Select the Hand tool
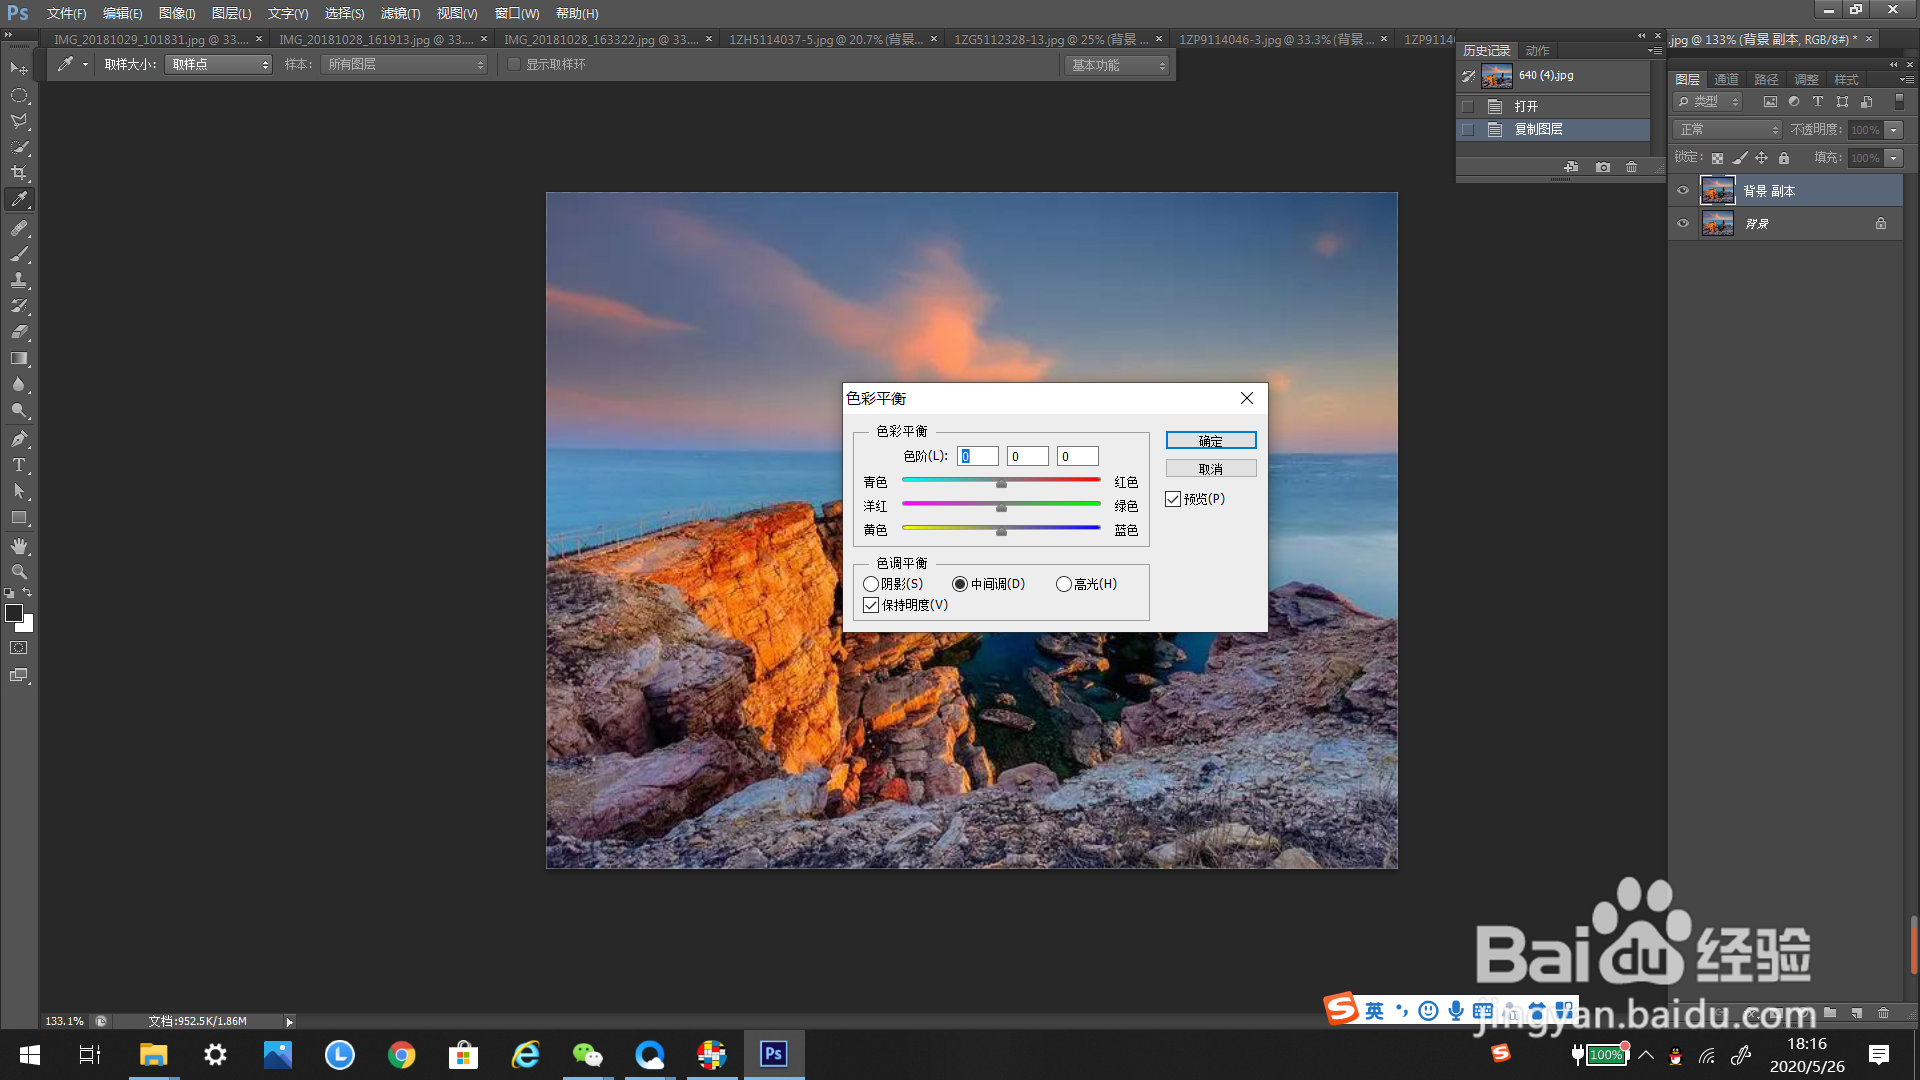Screen dimensions: 1920x1080 pyautogui.click(x=19, y=546)
